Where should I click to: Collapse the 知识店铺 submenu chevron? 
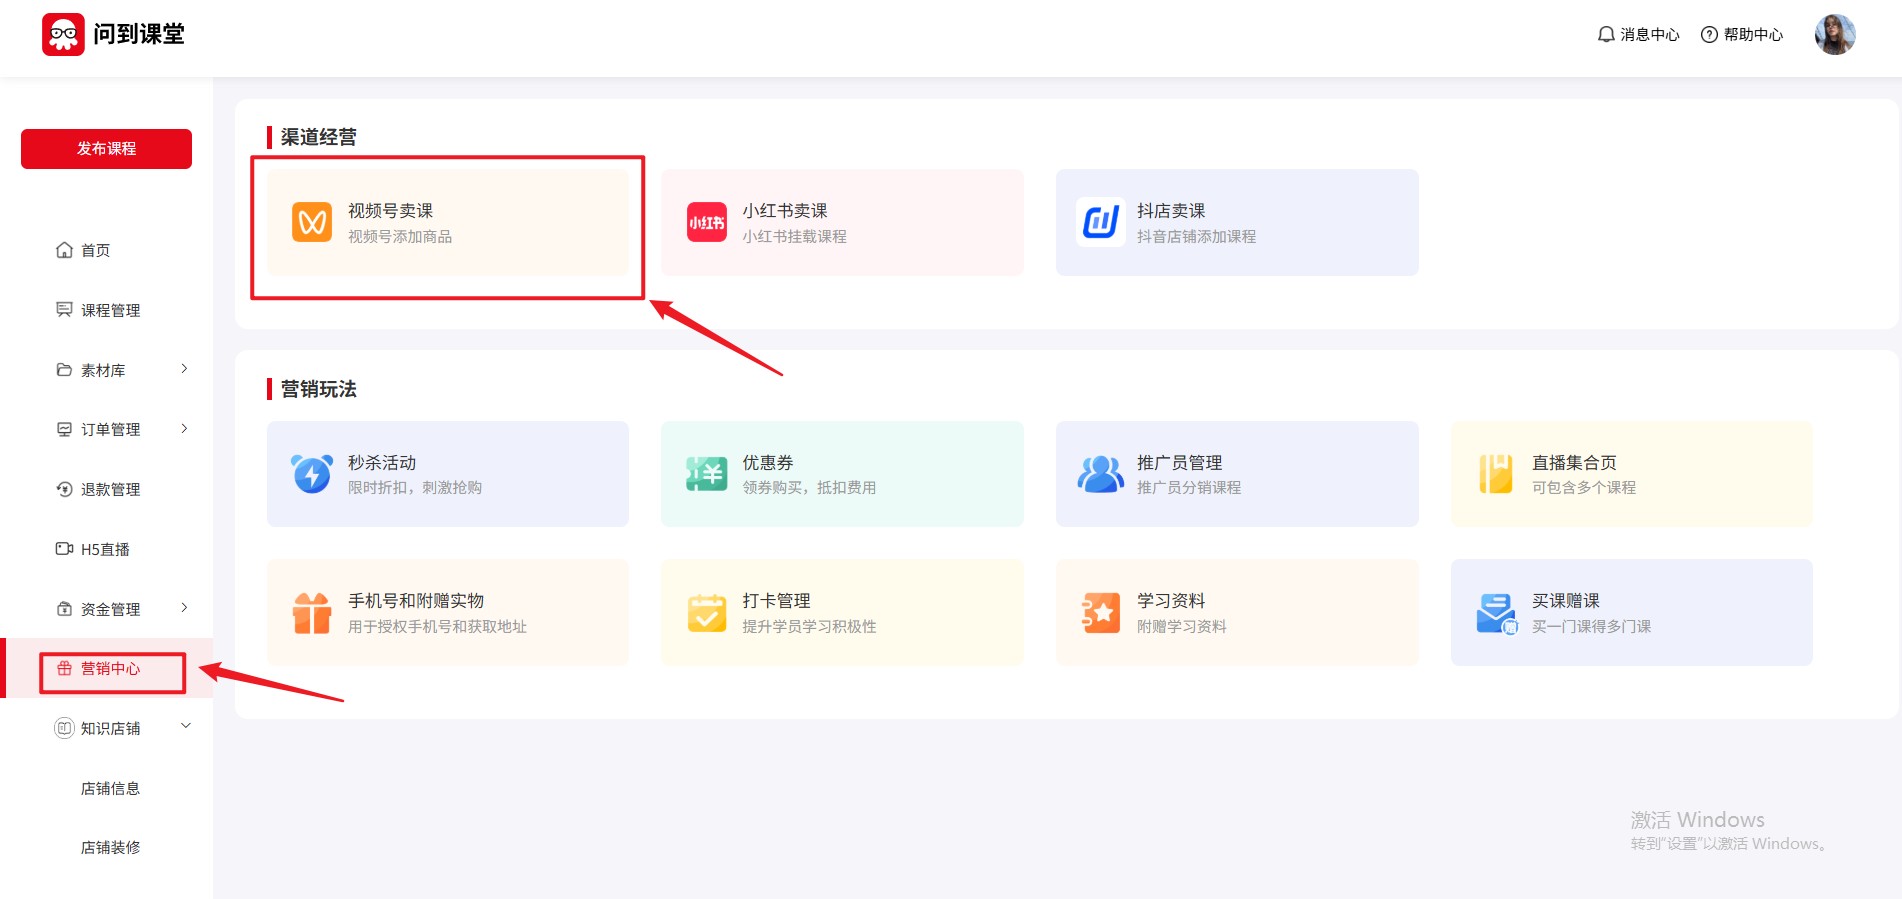pyautogui.click(x=185, y=726)
